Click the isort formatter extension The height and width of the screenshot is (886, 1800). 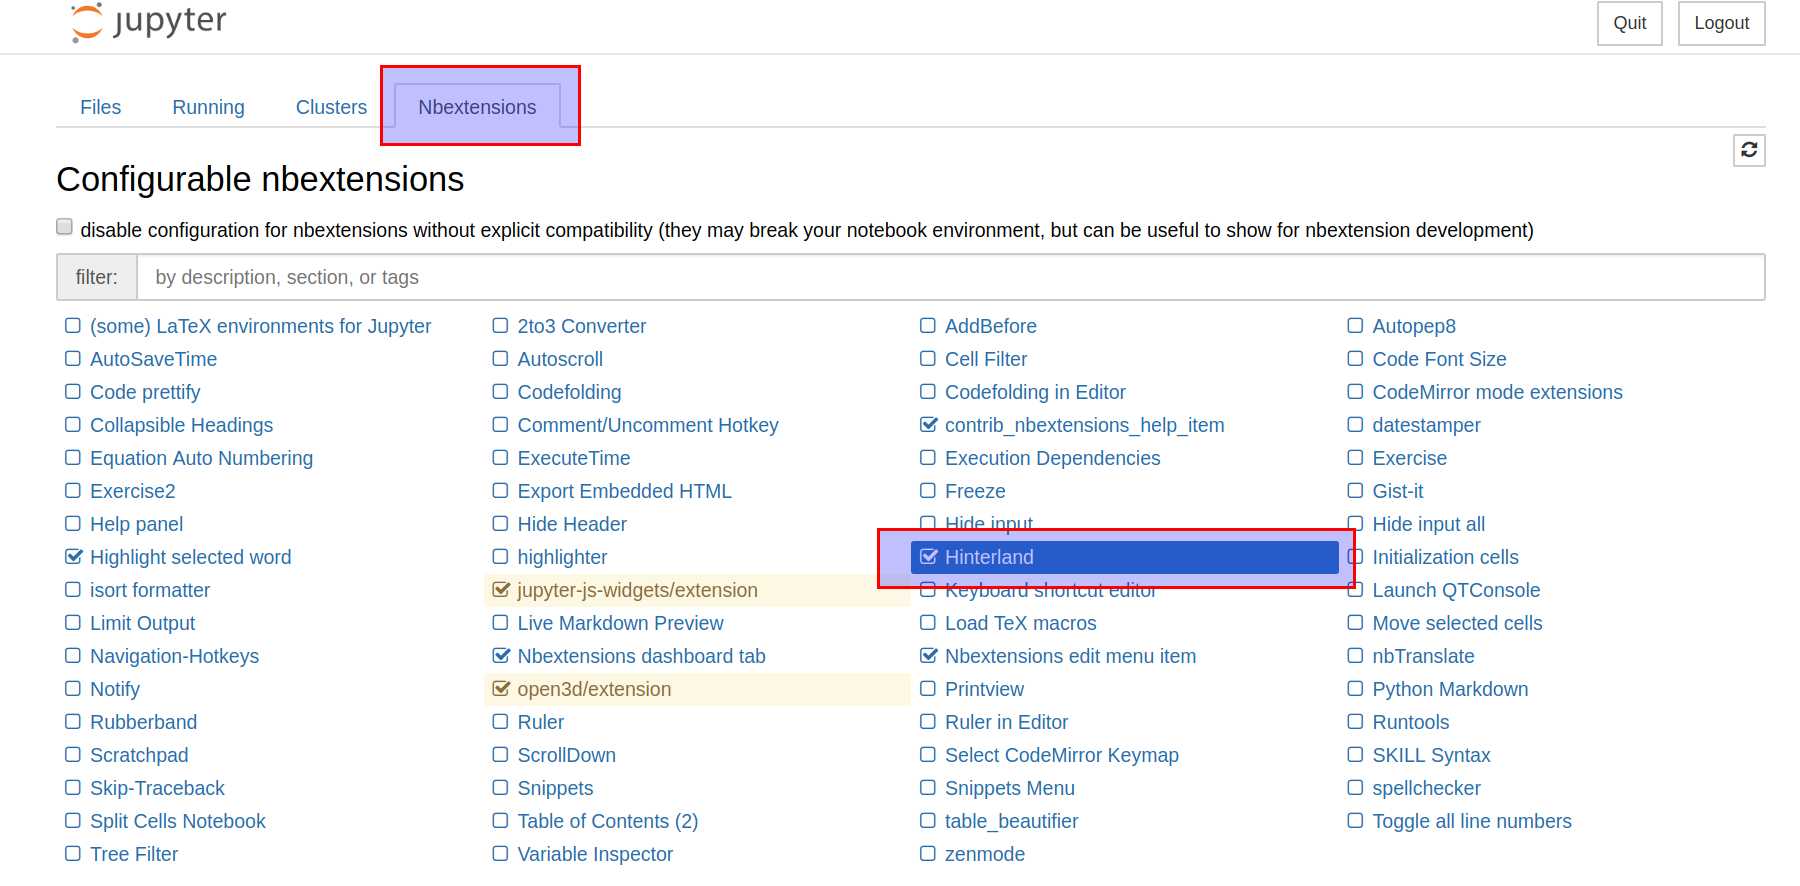(150, 590)
